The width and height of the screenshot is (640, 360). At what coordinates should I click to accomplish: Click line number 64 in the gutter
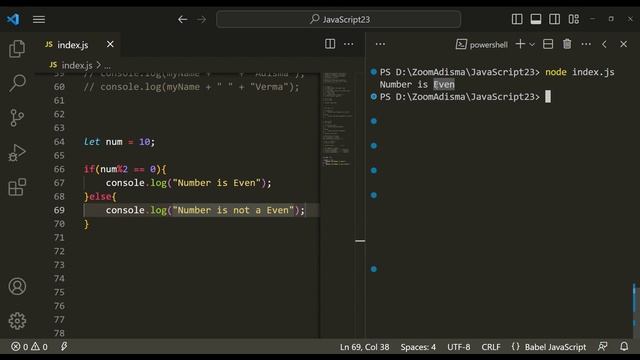pyautogui.click(x=59, y=142)
